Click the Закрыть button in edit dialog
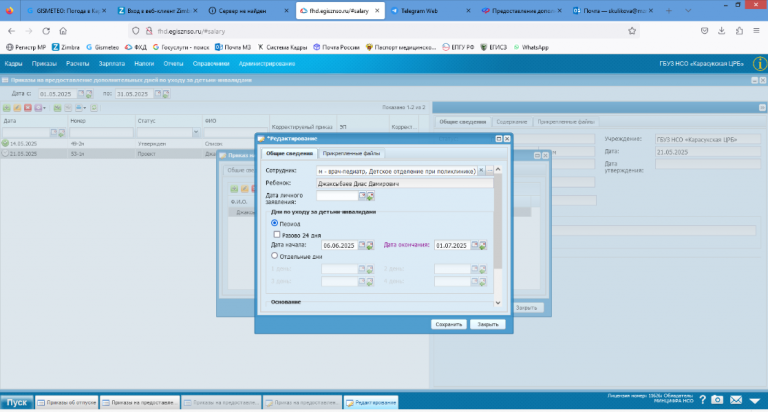This screenshot has height=412, width=768. tap(488, 324)
